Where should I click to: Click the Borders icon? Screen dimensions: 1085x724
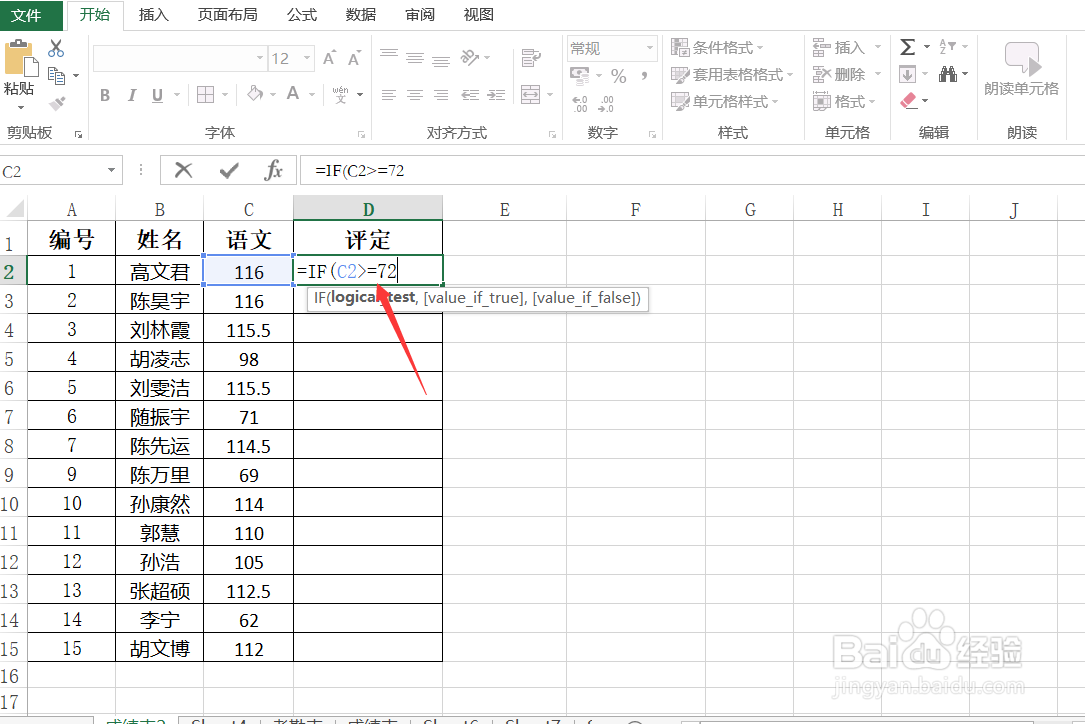tap(206, 94)
